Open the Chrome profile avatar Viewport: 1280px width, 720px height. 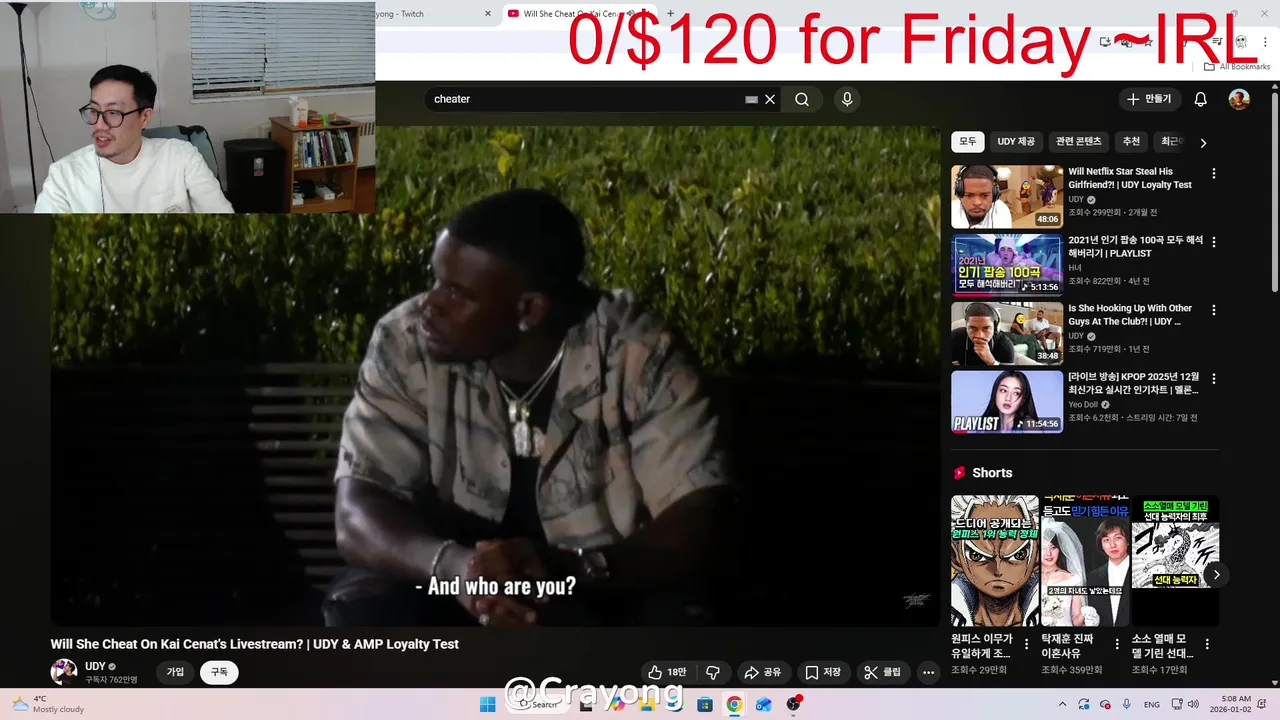[1241, 42]
